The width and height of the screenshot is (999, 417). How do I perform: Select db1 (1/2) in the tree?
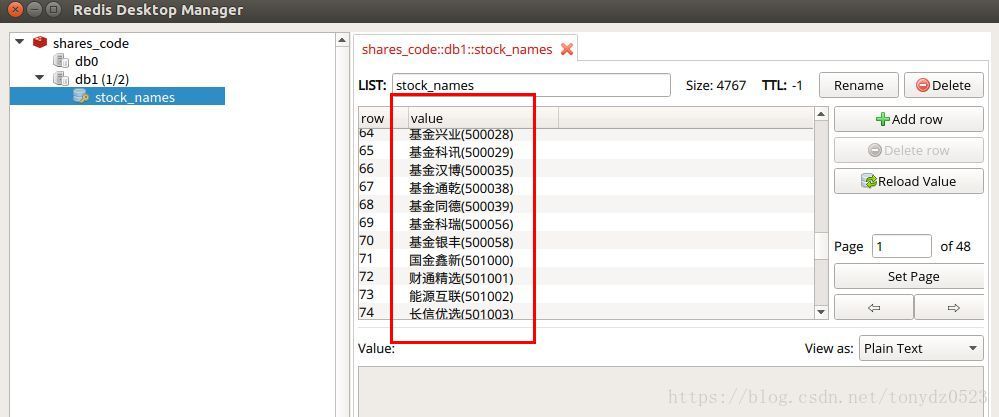coord(102,79)
